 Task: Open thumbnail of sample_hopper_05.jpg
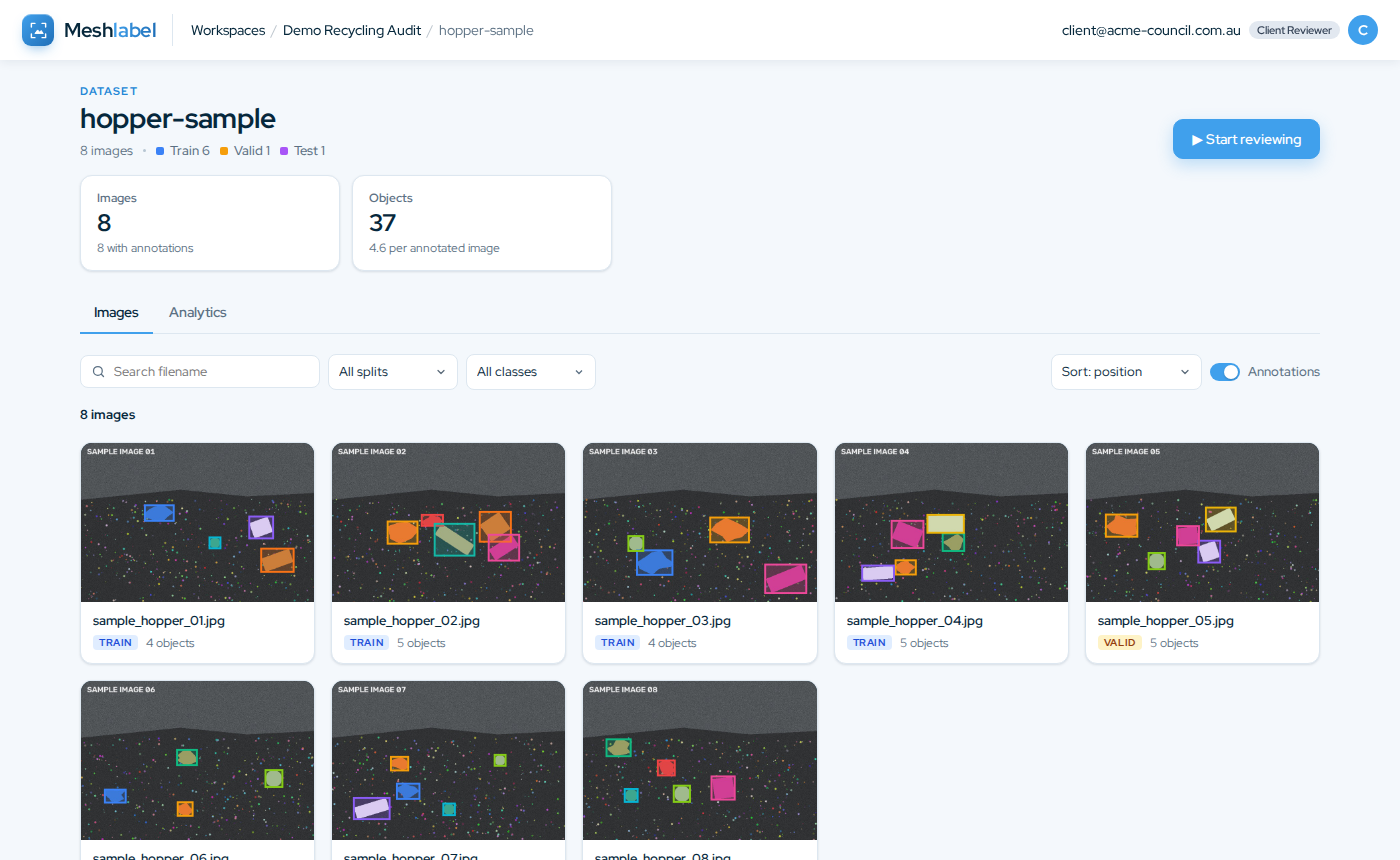(1202, 523)
